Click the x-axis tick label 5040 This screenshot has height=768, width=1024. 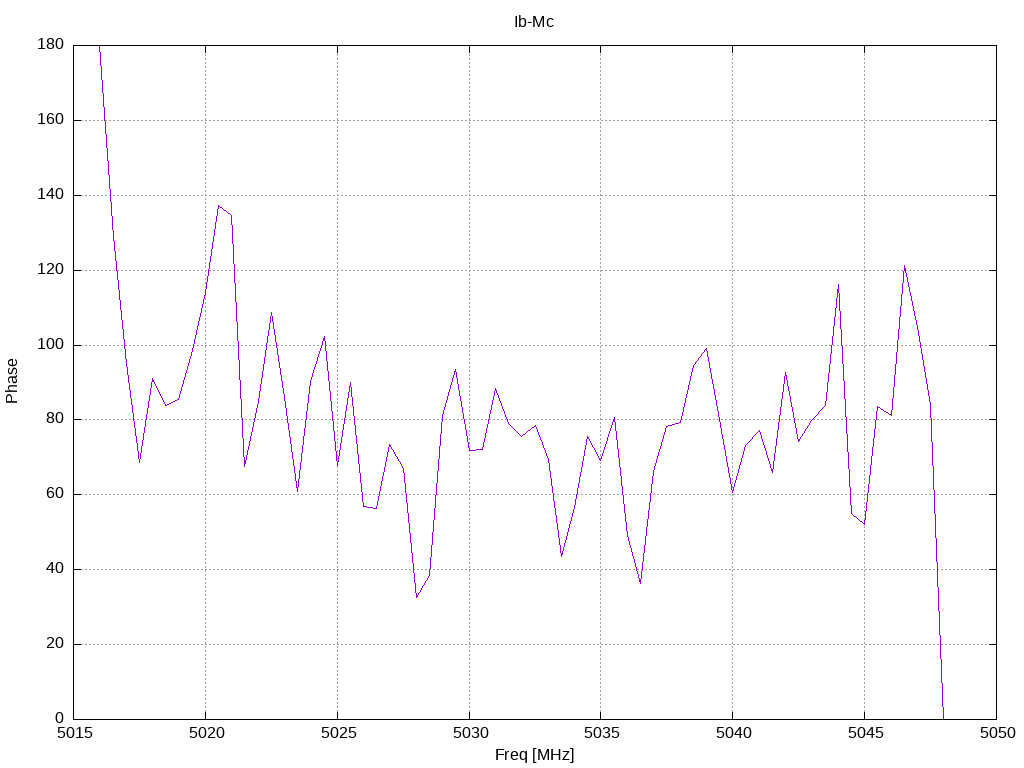pos(733,733)
